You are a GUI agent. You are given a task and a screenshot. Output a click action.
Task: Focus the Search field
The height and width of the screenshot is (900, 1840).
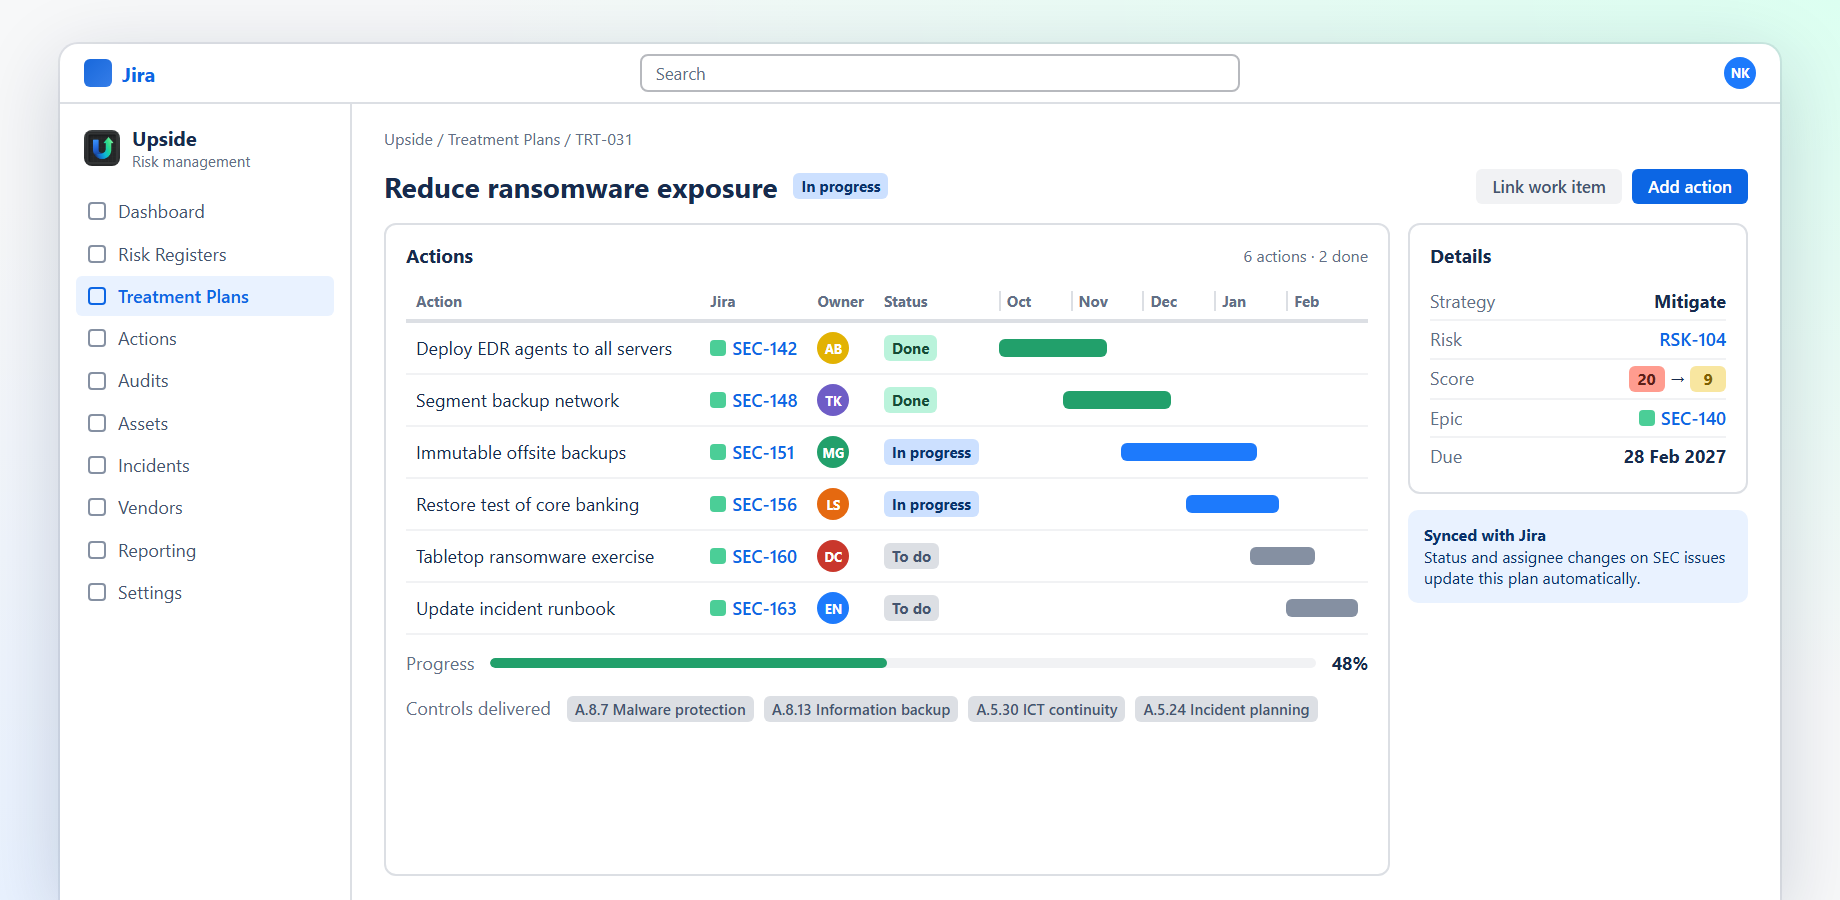(x=940, y=73)
